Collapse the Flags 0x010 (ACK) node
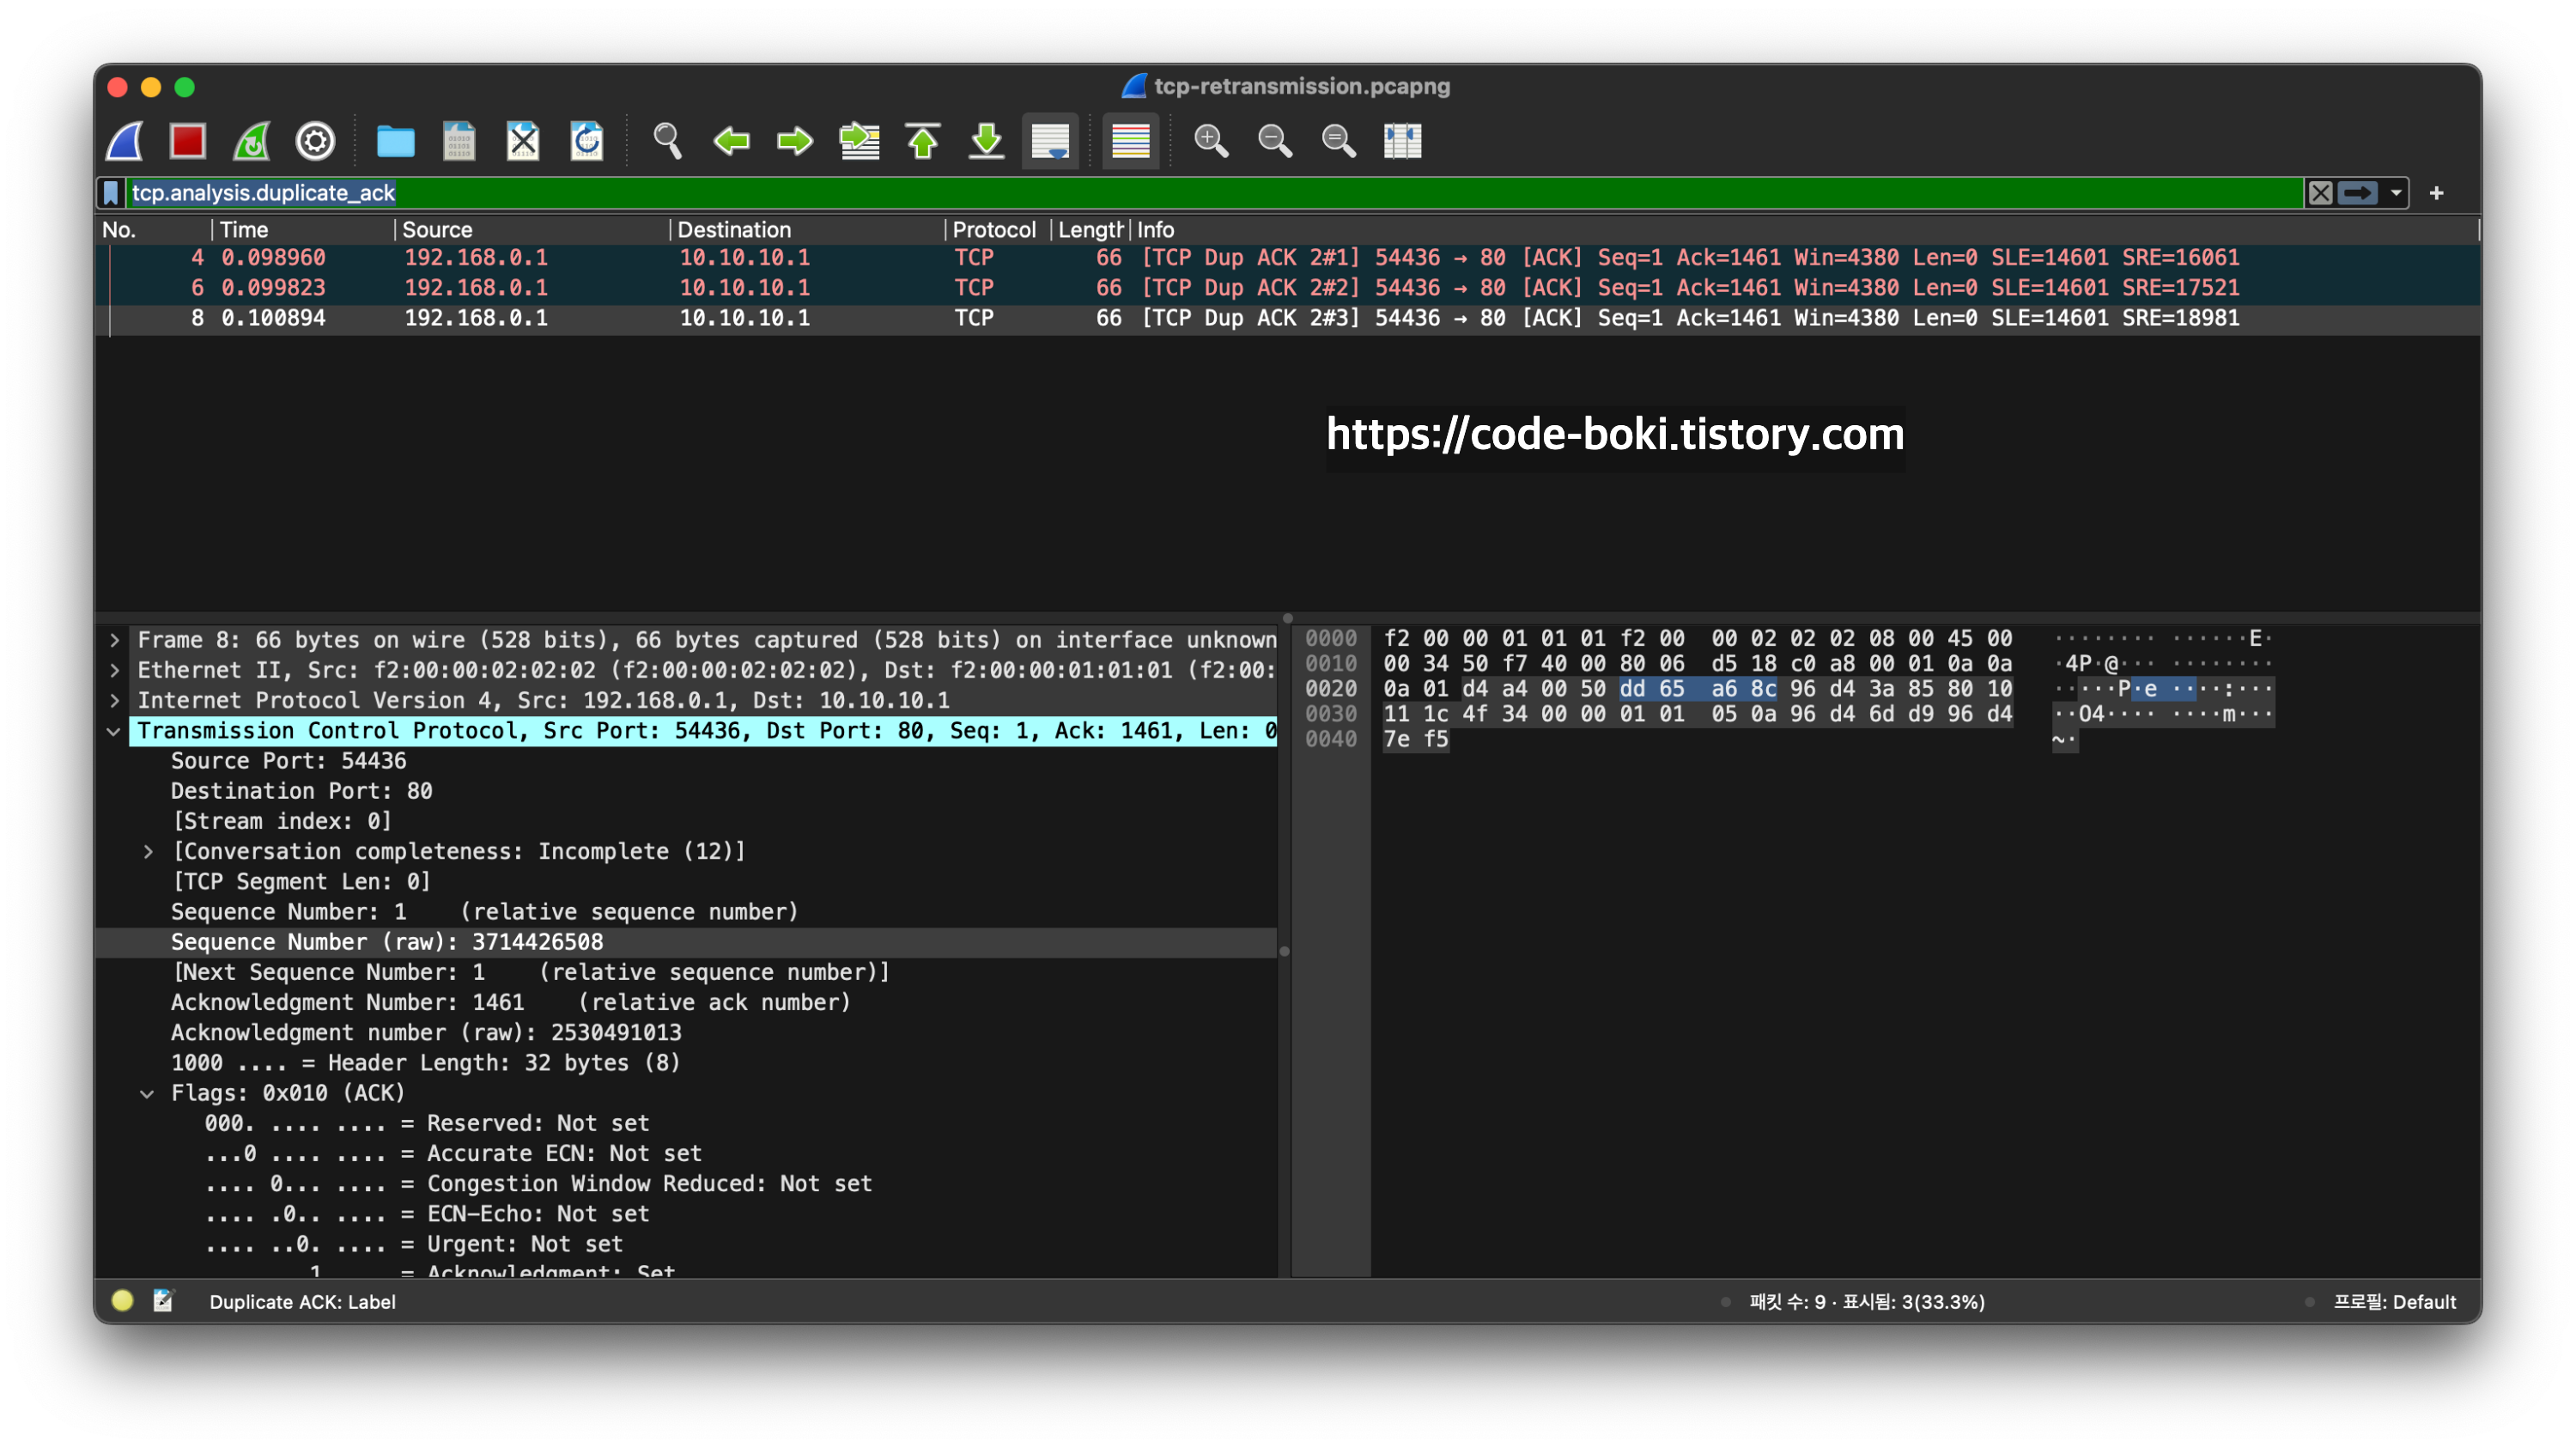2576x1448 pixels. click(147, 1093)
